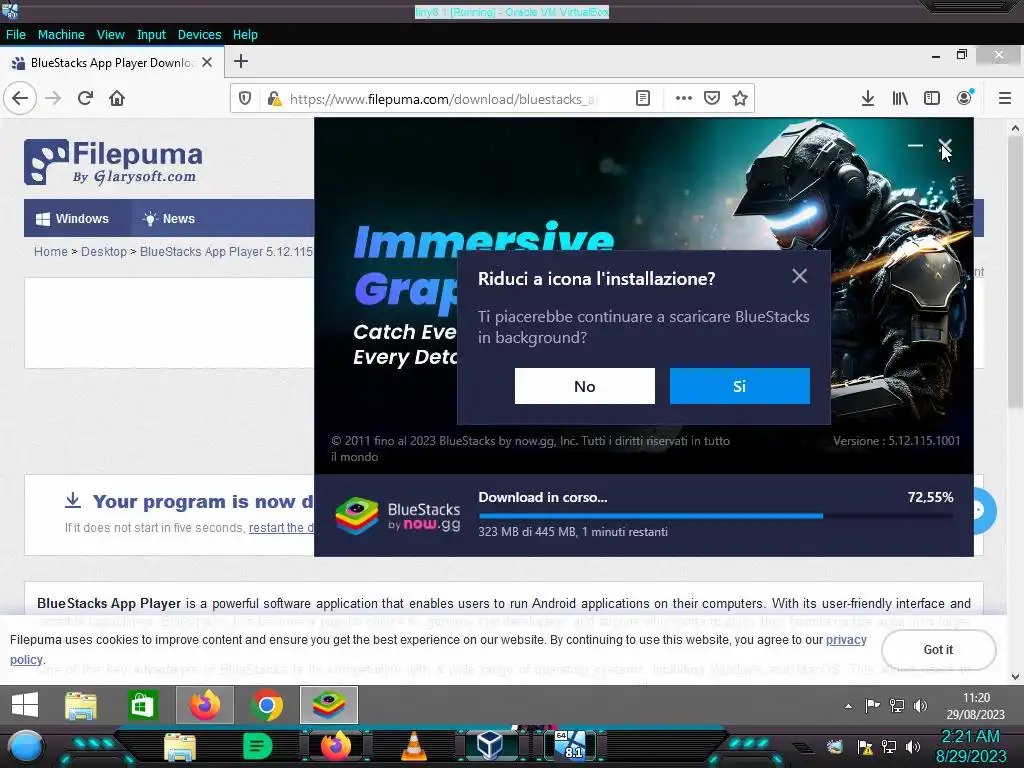Click the Firefox back arrow button
The image size is (1024, 768).
(x=20, y=98)
